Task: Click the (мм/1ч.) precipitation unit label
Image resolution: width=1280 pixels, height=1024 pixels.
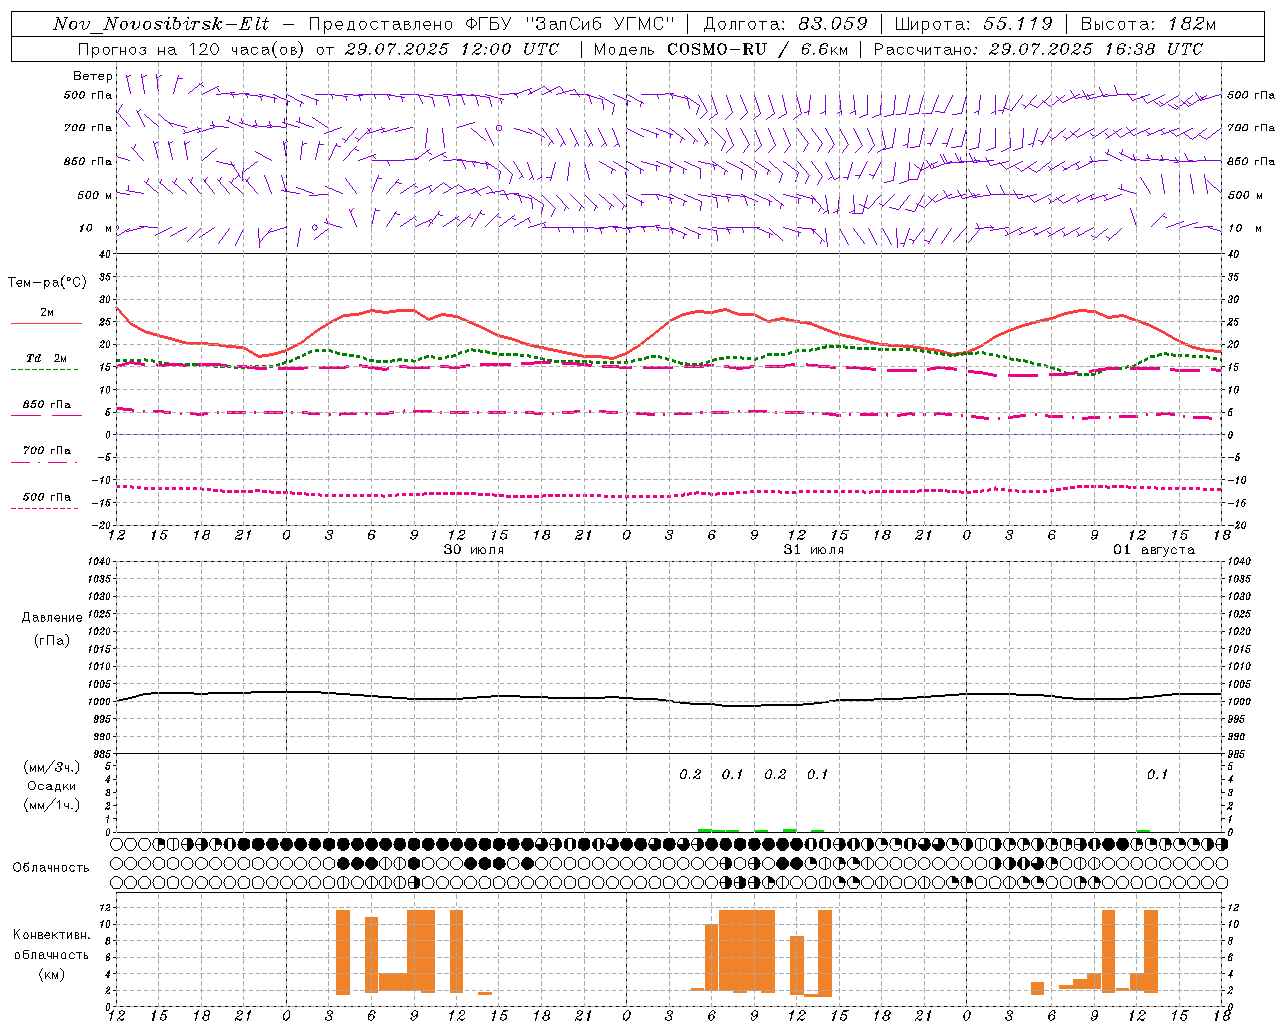Action: click(x=52, y=805)
